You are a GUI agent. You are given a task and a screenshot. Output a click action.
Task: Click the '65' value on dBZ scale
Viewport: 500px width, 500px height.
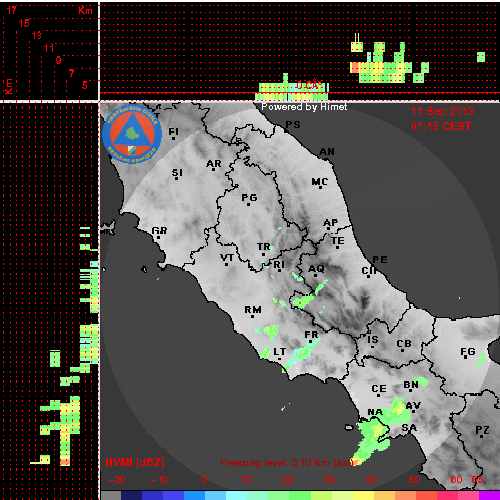click(x=477, y=480)
